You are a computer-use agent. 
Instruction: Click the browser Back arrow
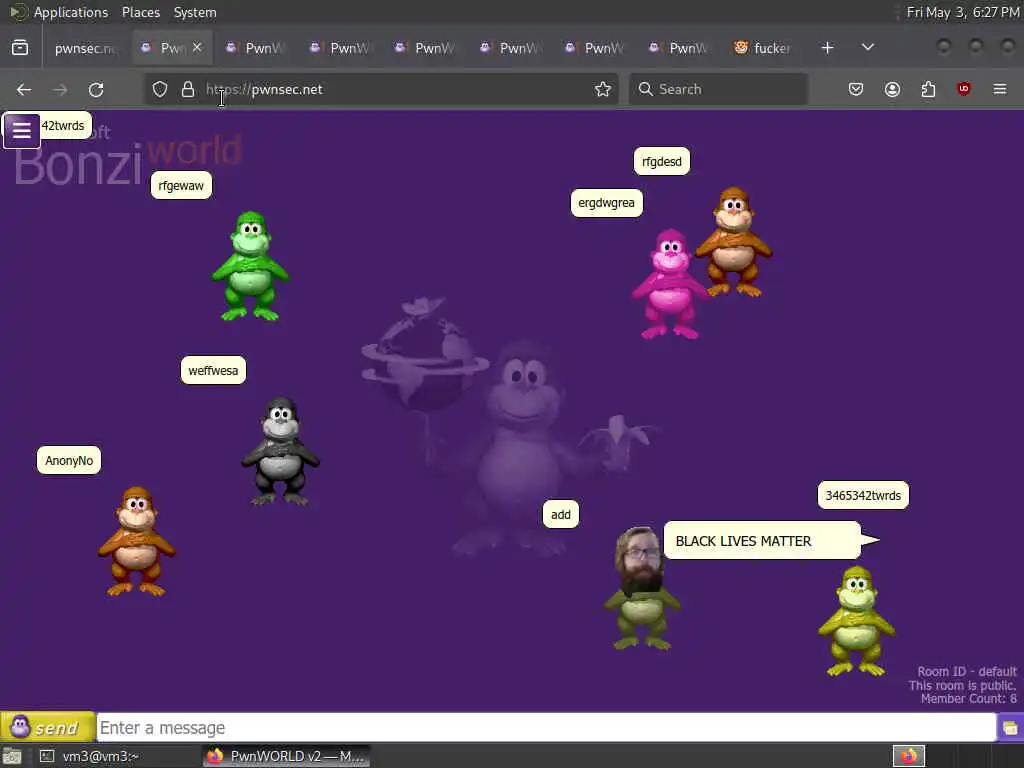coord(24,89)
